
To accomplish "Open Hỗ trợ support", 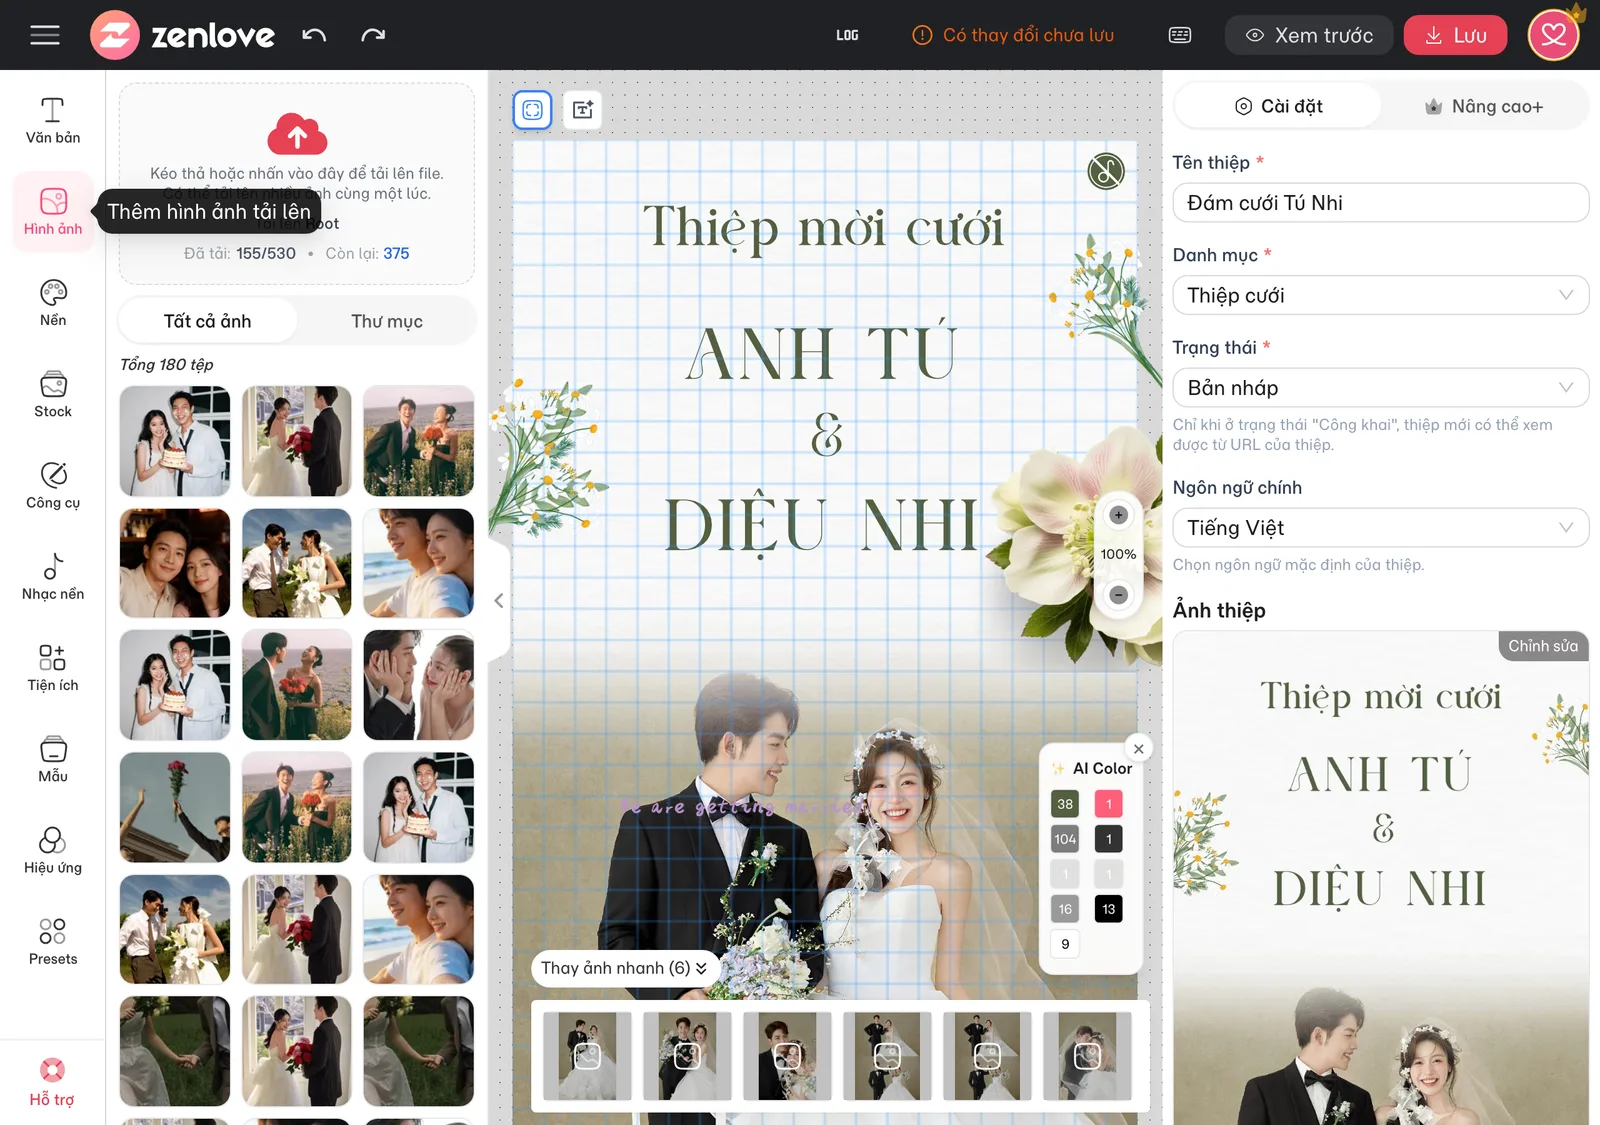I will [52, 1083].
